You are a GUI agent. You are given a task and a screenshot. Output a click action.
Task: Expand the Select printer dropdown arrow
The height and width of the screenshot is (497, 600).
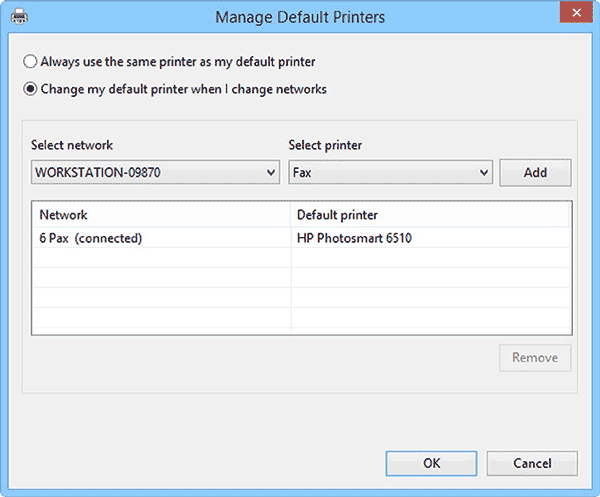coord(484,173)
